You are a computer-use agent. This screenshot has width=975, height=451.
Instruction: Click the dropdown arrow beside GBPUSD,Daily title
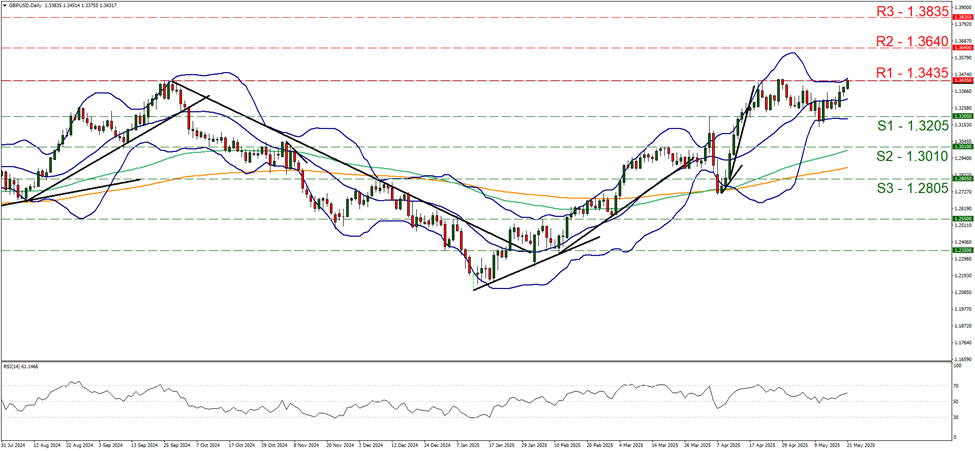coord(4,5)
